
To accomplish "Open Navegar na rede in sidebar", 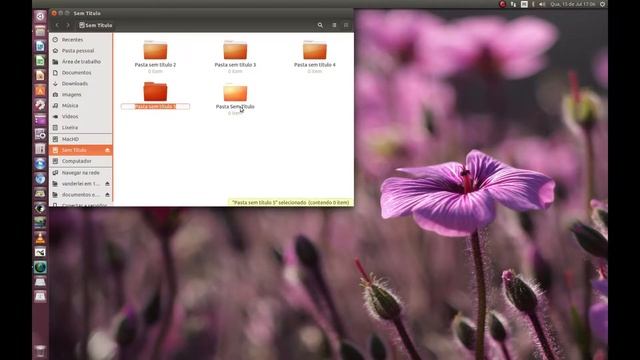I will 80,173.
